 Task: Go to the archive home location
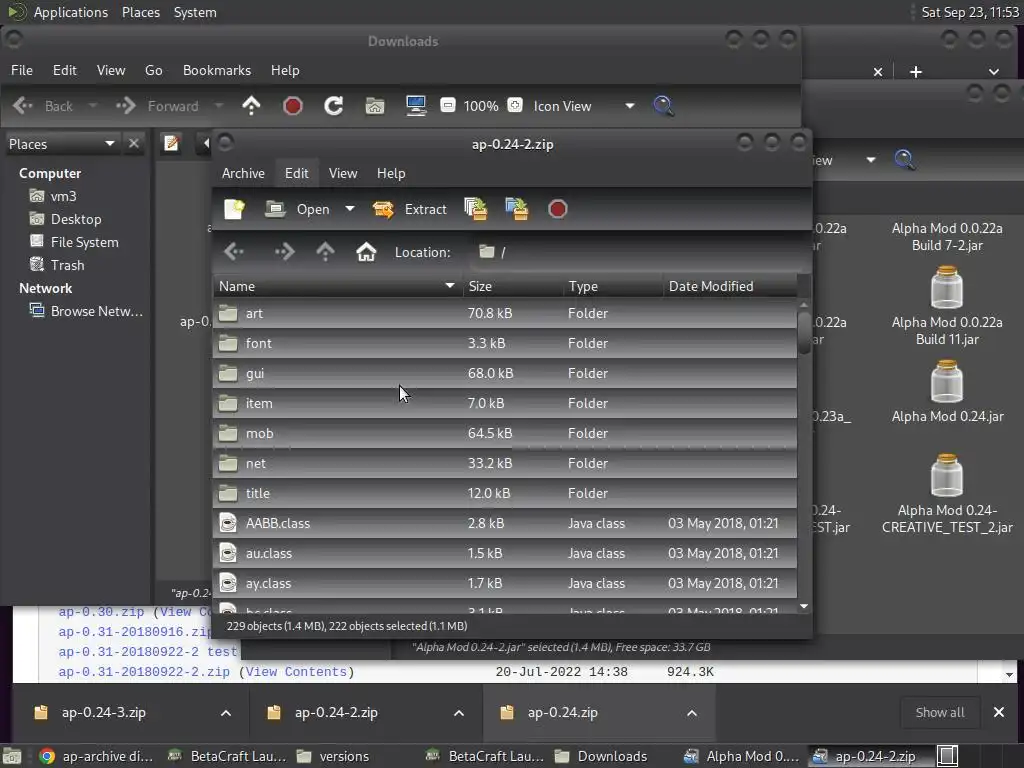tap(366, 251)
